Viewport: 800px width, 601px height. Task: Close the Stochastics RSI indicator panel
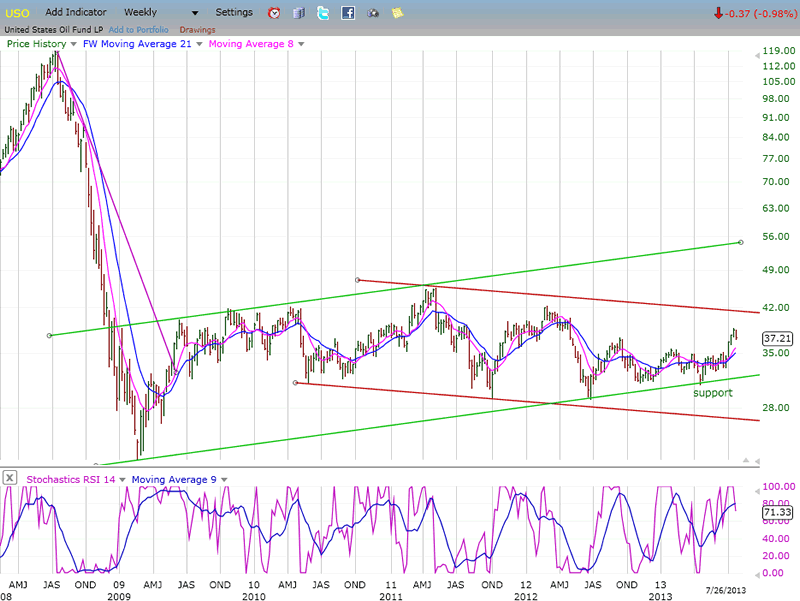[x=10, y=478]
